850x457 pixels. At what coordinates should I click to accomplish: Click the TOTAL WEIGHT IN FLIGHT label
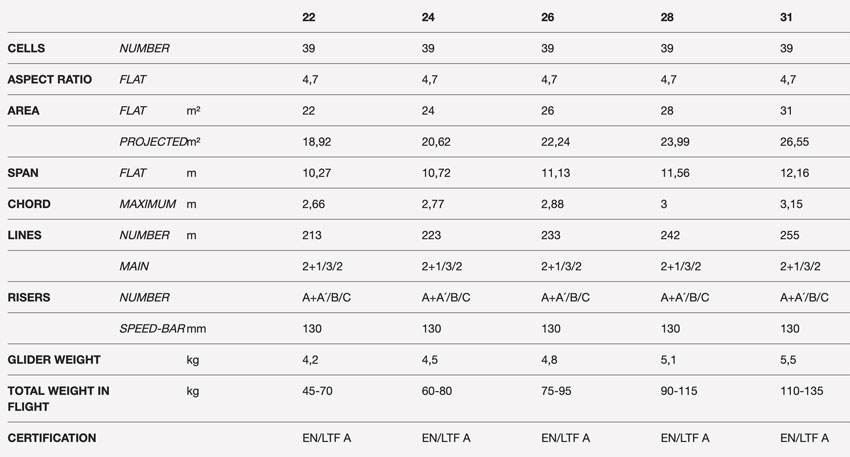(58, 398)
